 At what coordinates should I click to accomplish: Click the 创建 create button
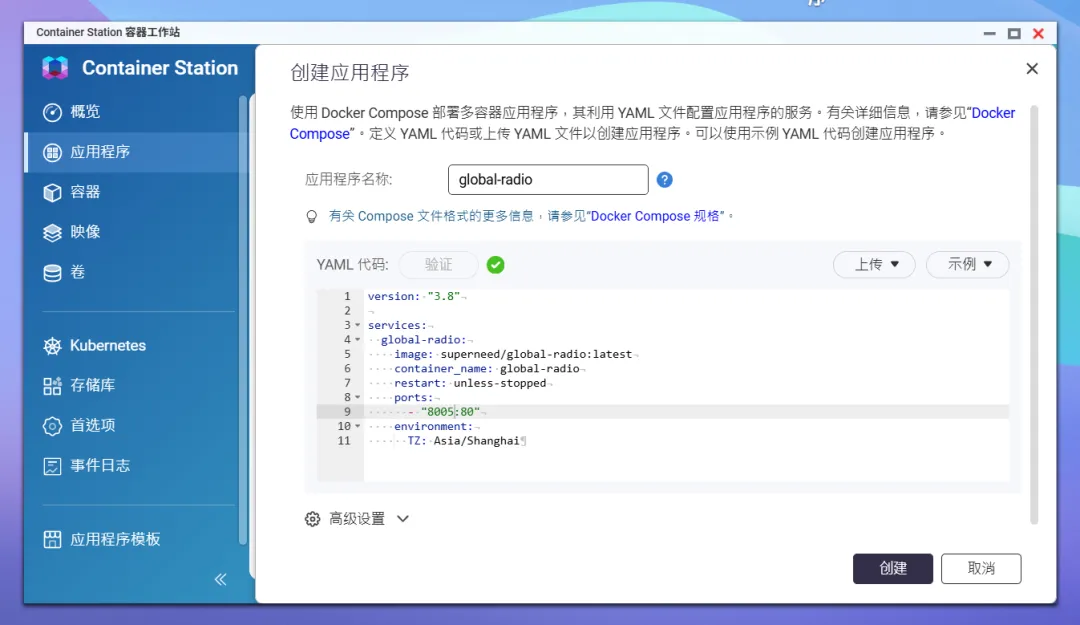(893, 568)
